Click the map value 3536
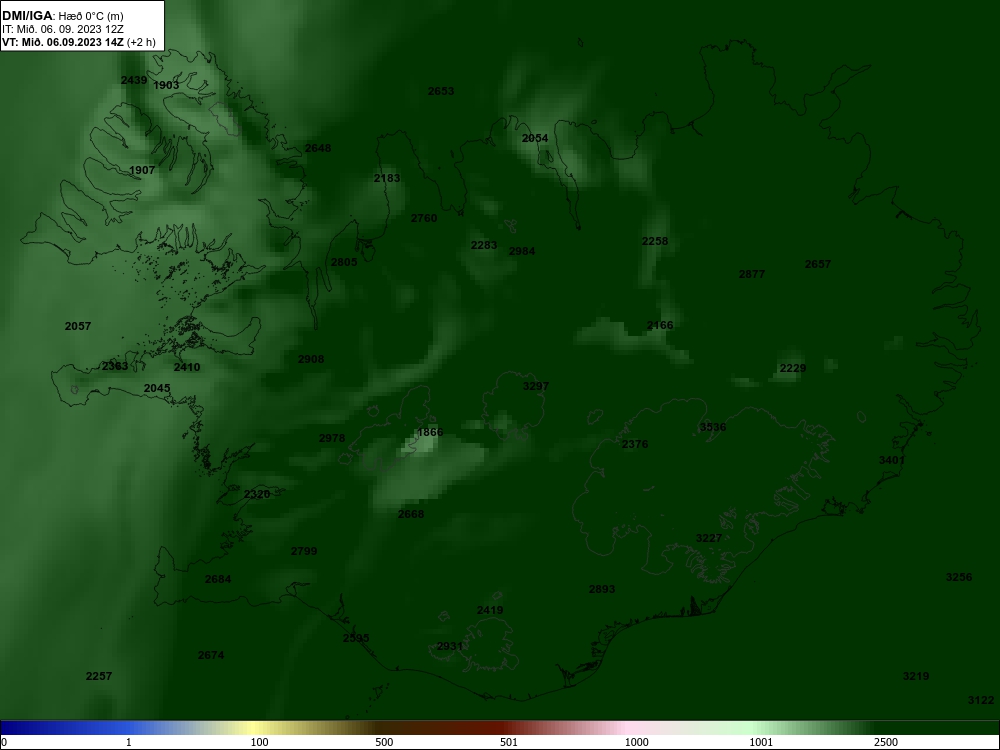This screenshot has height=750, width=1000. pyautogui.click(x=713, y=427)
